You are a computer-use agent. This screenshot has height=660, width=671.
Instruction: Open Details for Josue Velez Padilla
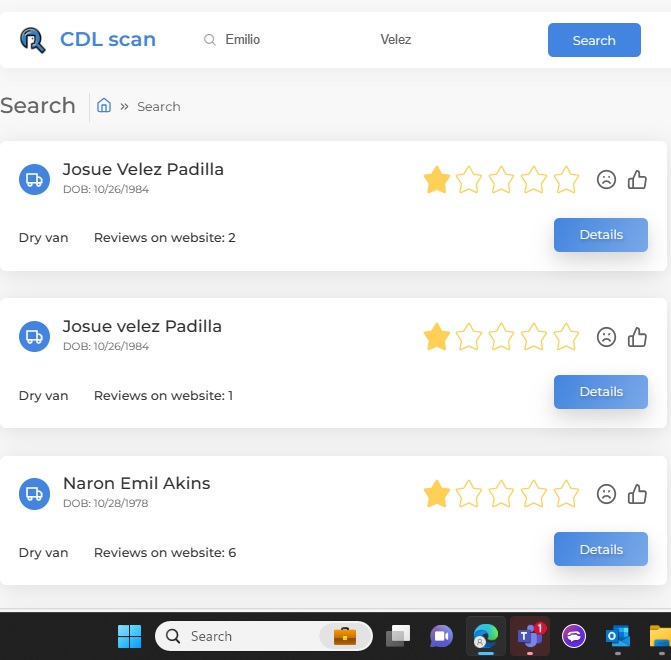pyautogui.click(x=601, y=235)
